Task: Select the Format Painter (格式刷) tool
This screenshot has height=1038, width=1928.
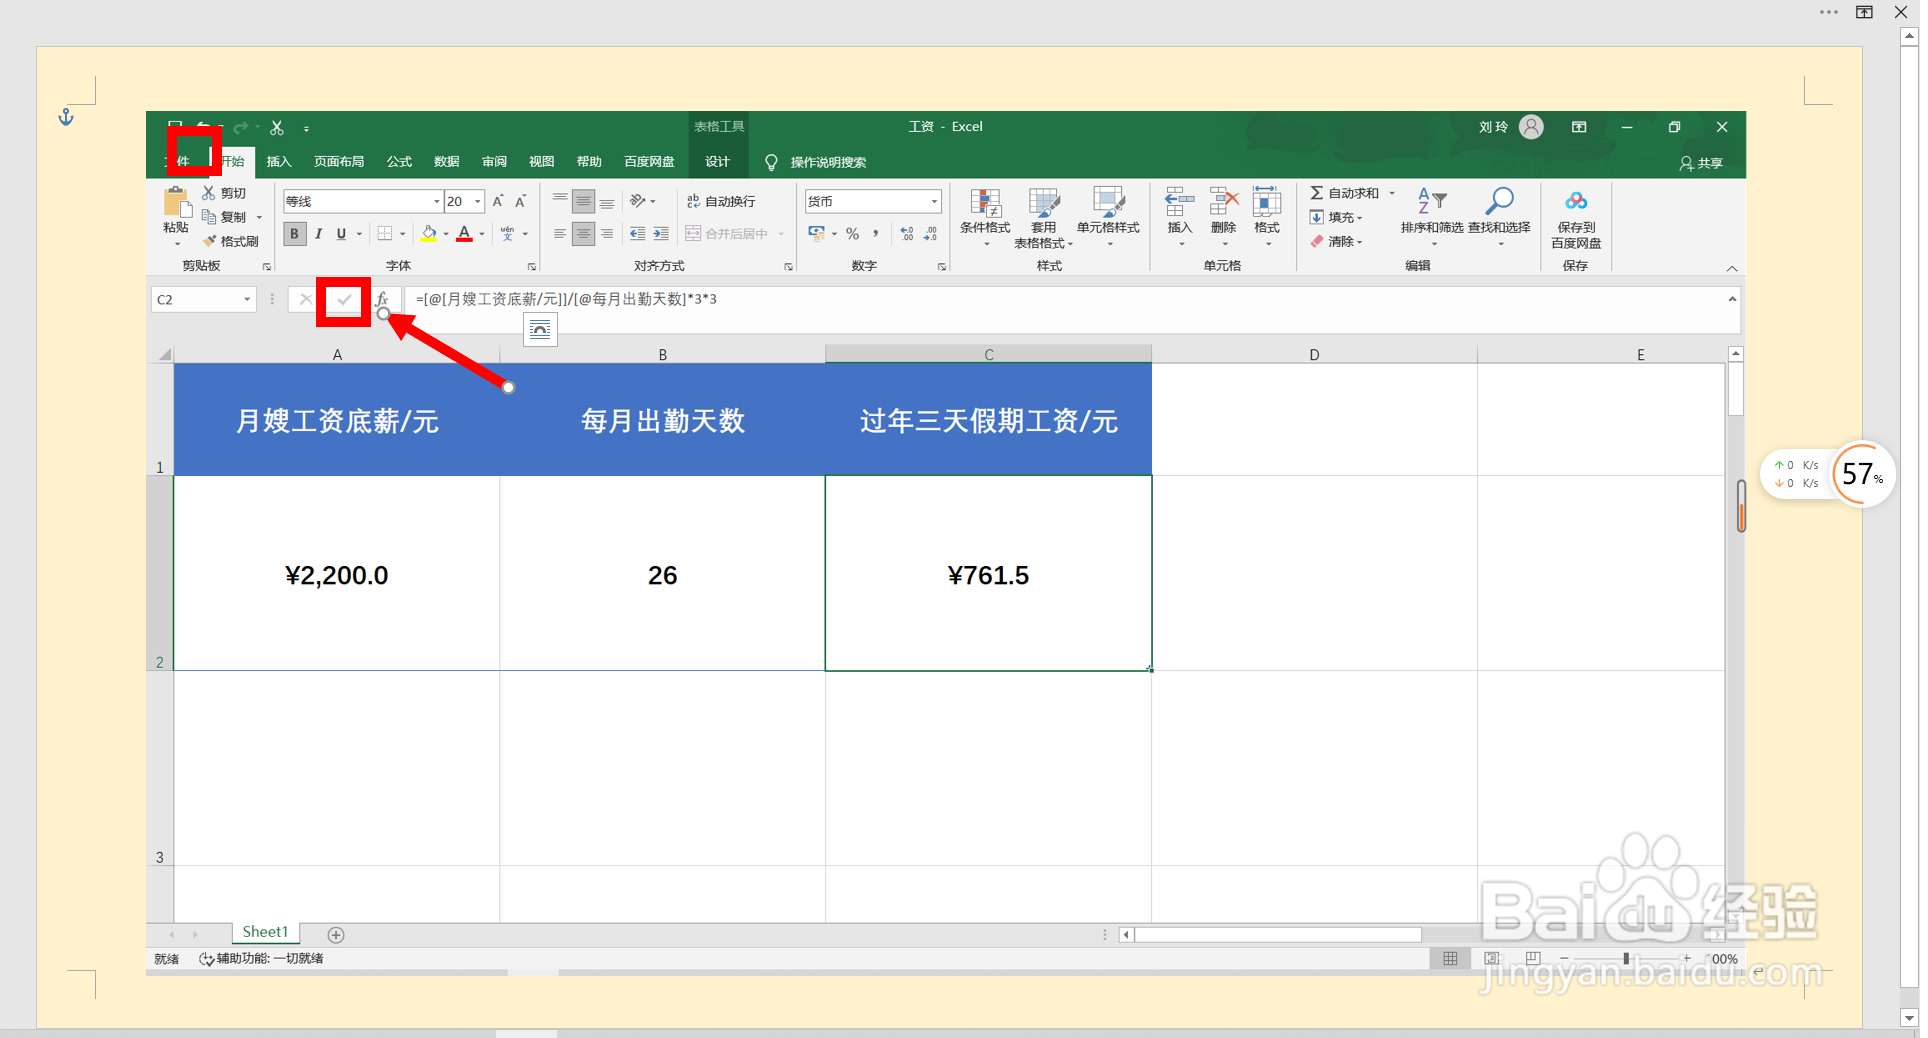Action: [x=230, y=241]
